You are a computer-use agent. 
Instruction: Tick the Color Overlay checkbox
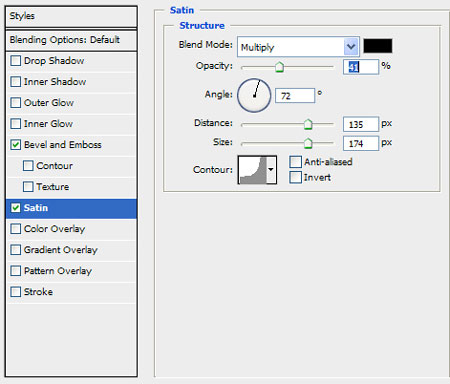16,229
